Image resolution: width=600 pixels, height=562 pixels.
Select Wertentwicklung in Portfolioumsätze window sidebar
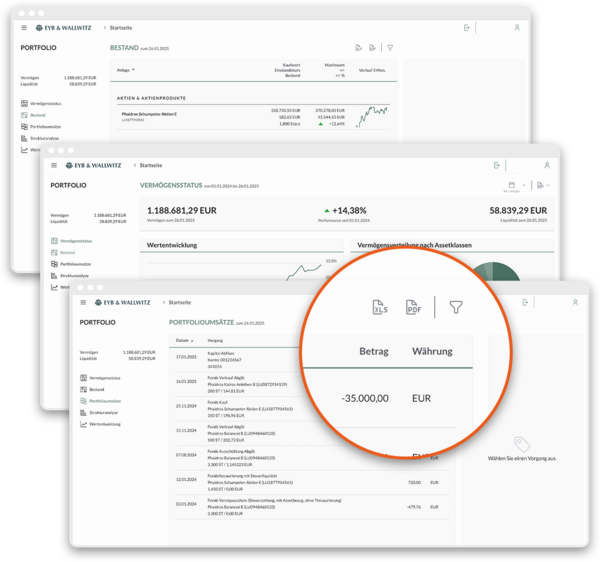tap(107, 423)
